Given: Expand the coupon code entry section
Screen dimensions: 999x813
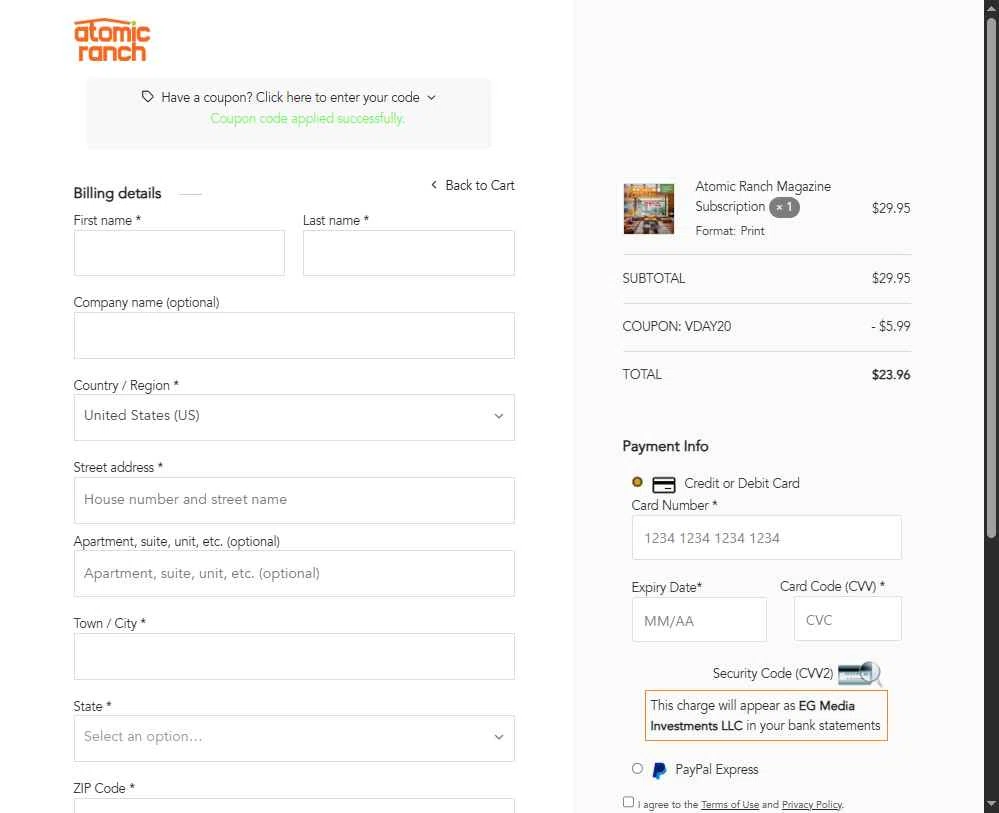Looking at the screenshot, I should point(289,97).
